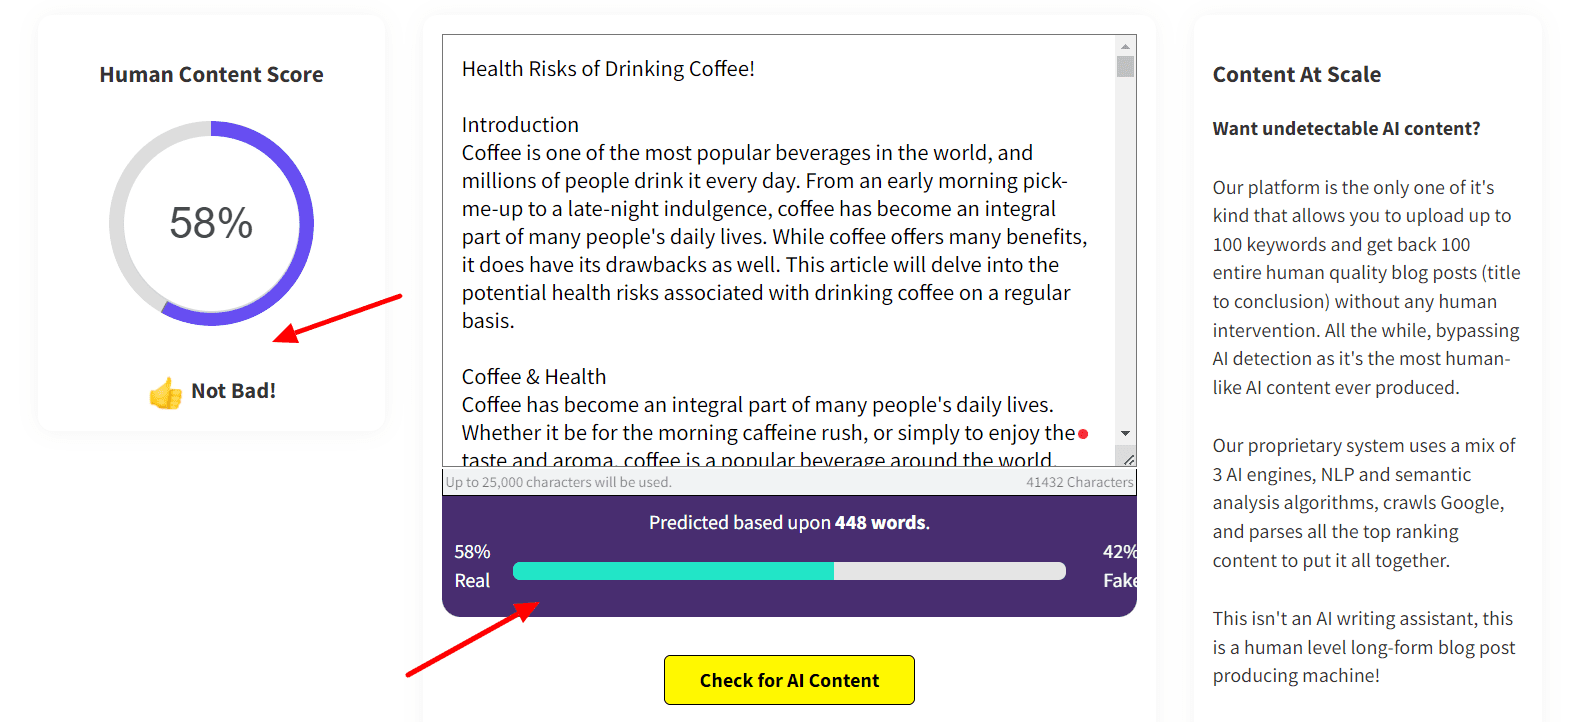Place cursor on the Introduction line in the text box

click(x=520, y=125)
